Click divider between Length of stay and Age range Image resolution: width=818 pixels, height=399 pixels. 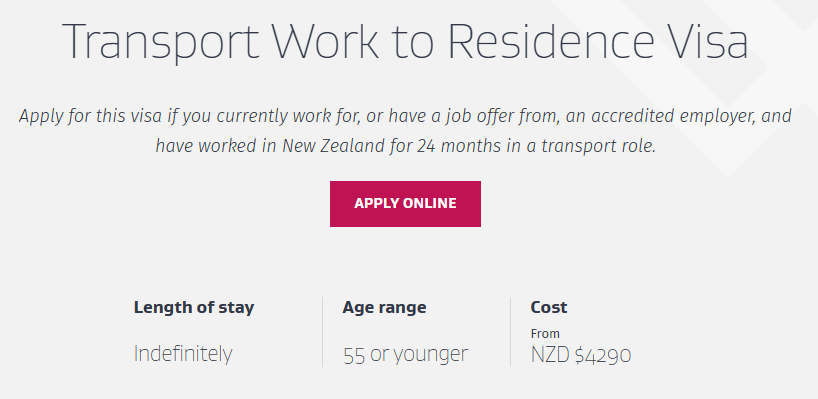(x=322, y=332)
